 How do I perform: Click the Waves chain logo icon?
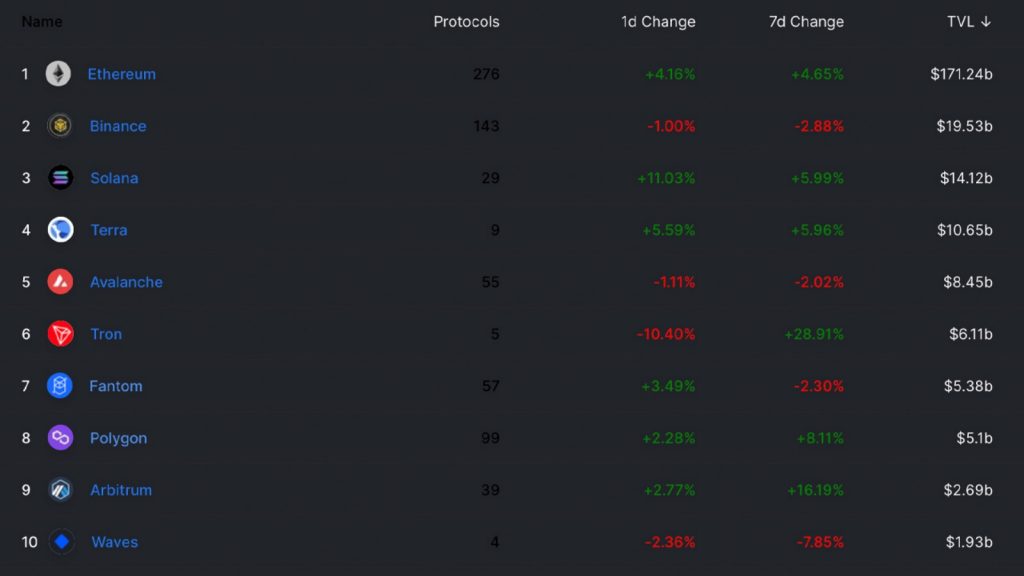coord(62,542)
